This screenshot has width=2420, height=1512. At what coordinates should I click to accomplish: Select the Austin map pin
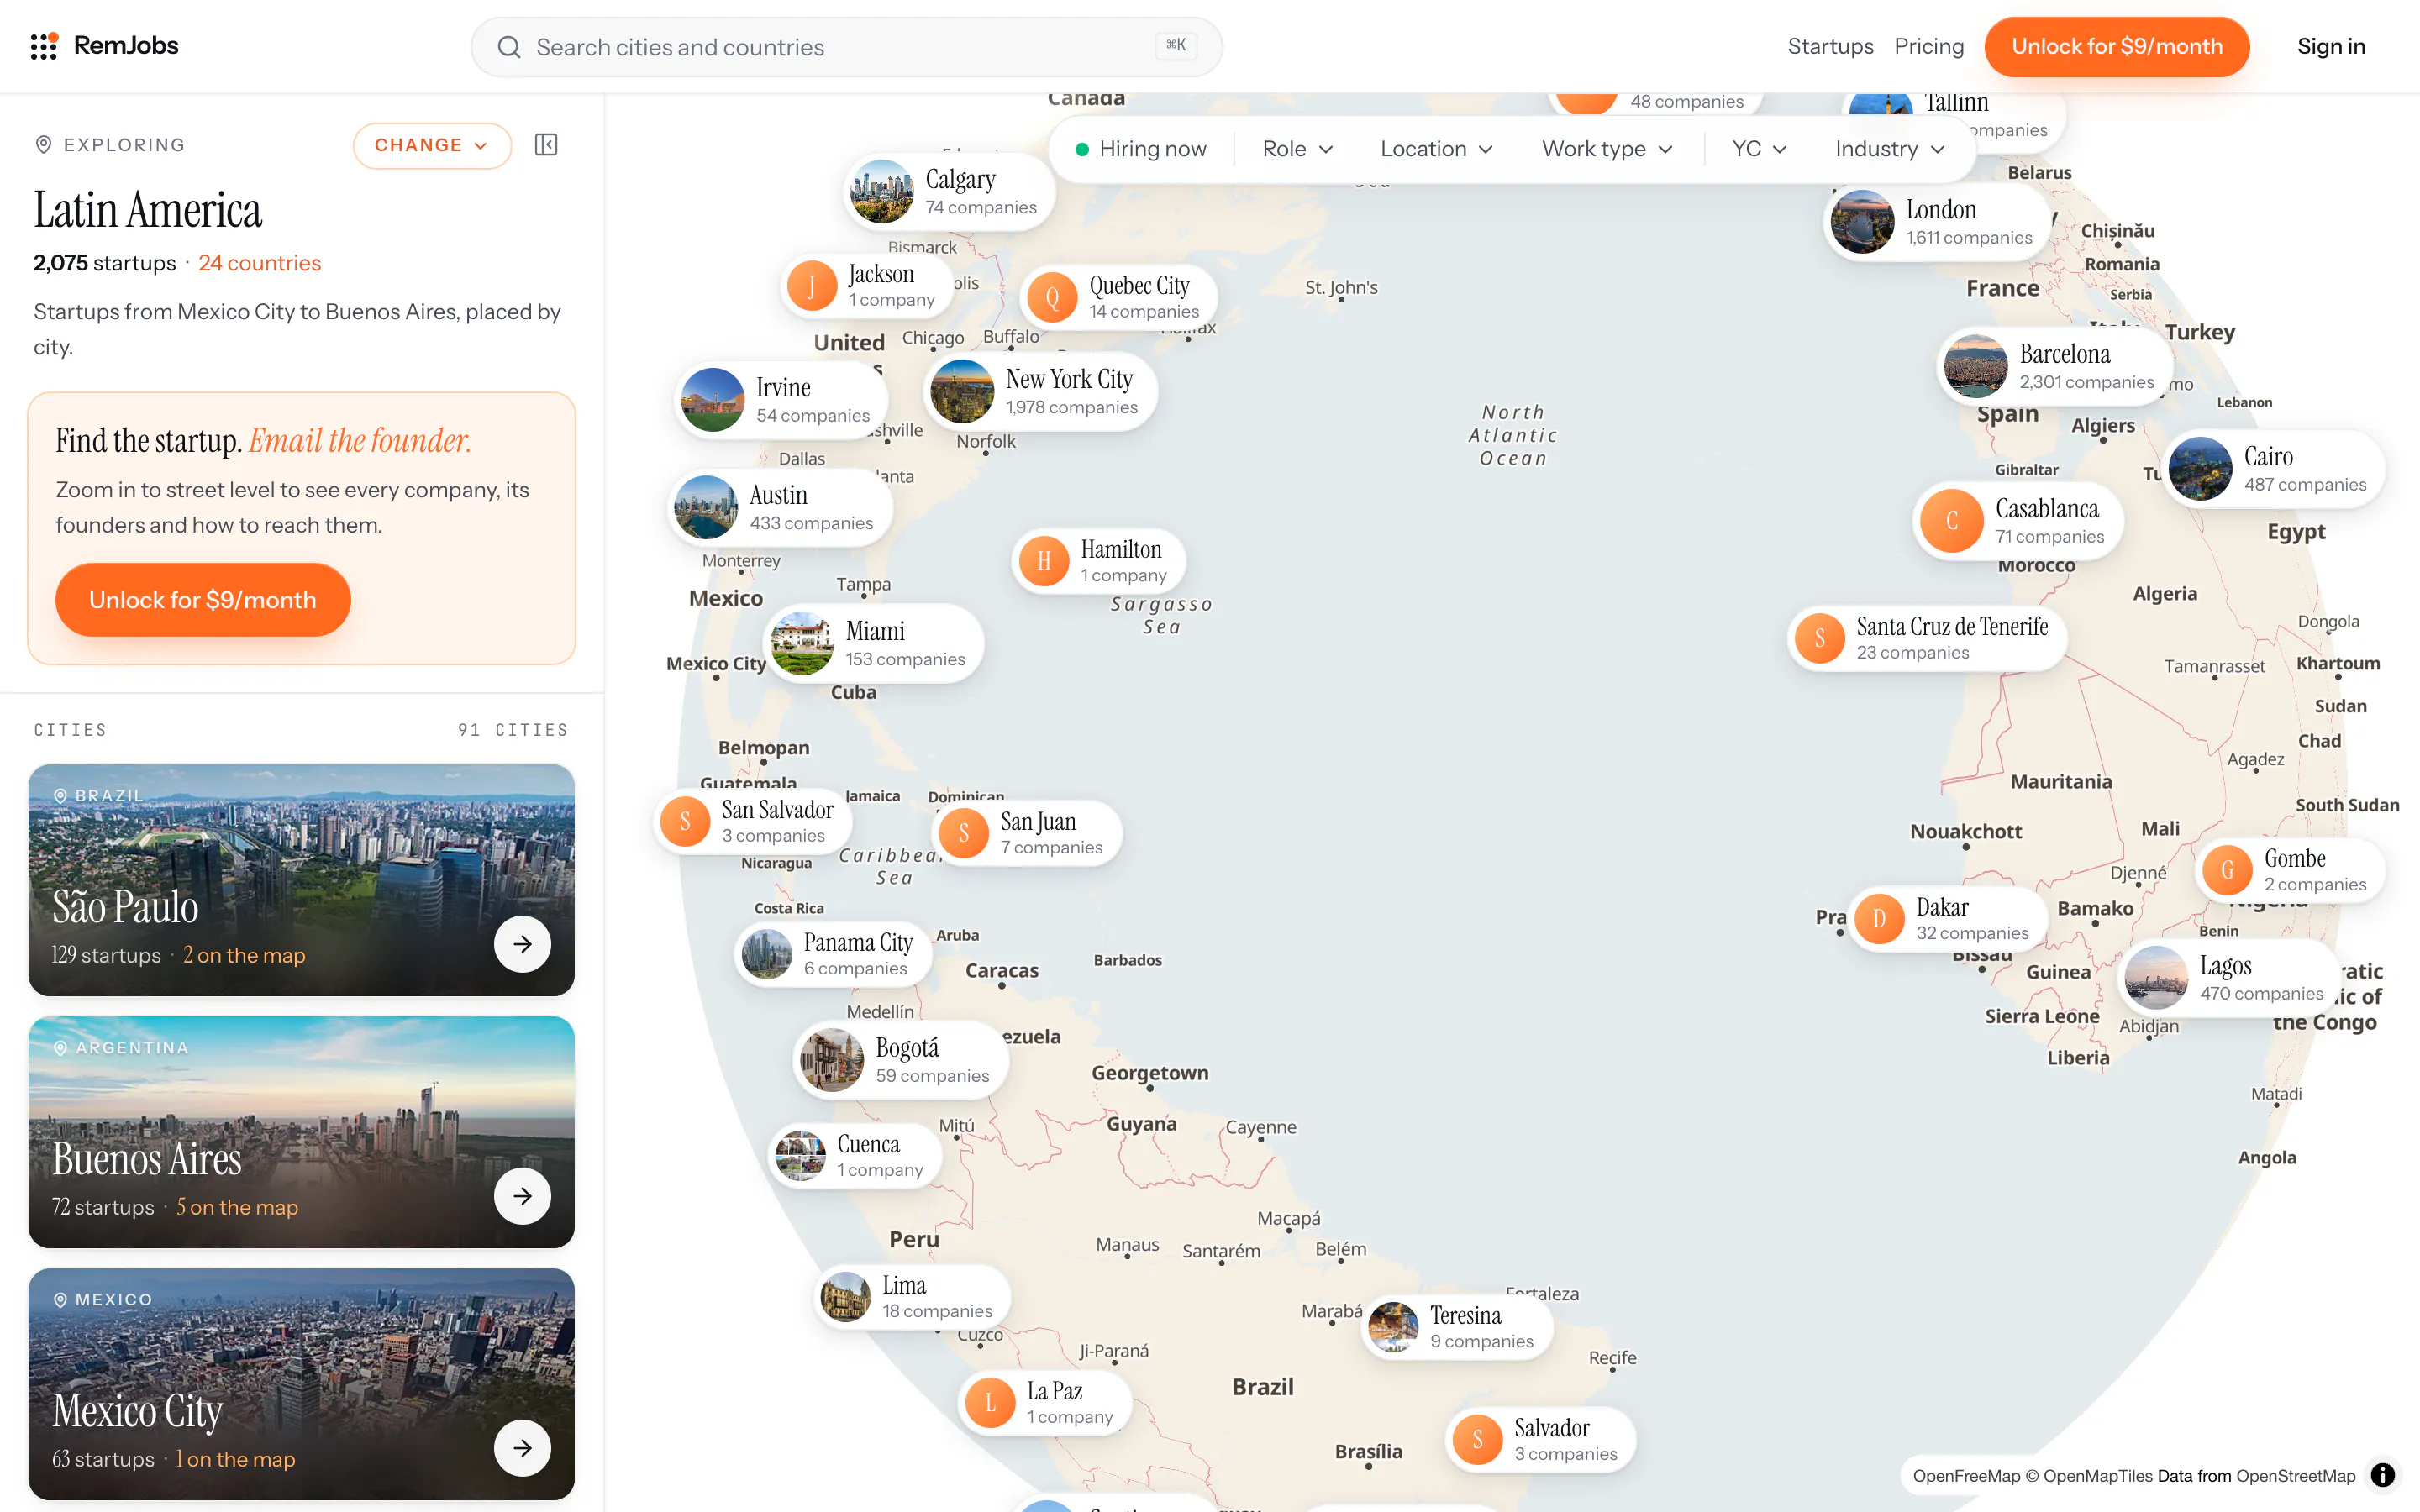pos(780,508)
